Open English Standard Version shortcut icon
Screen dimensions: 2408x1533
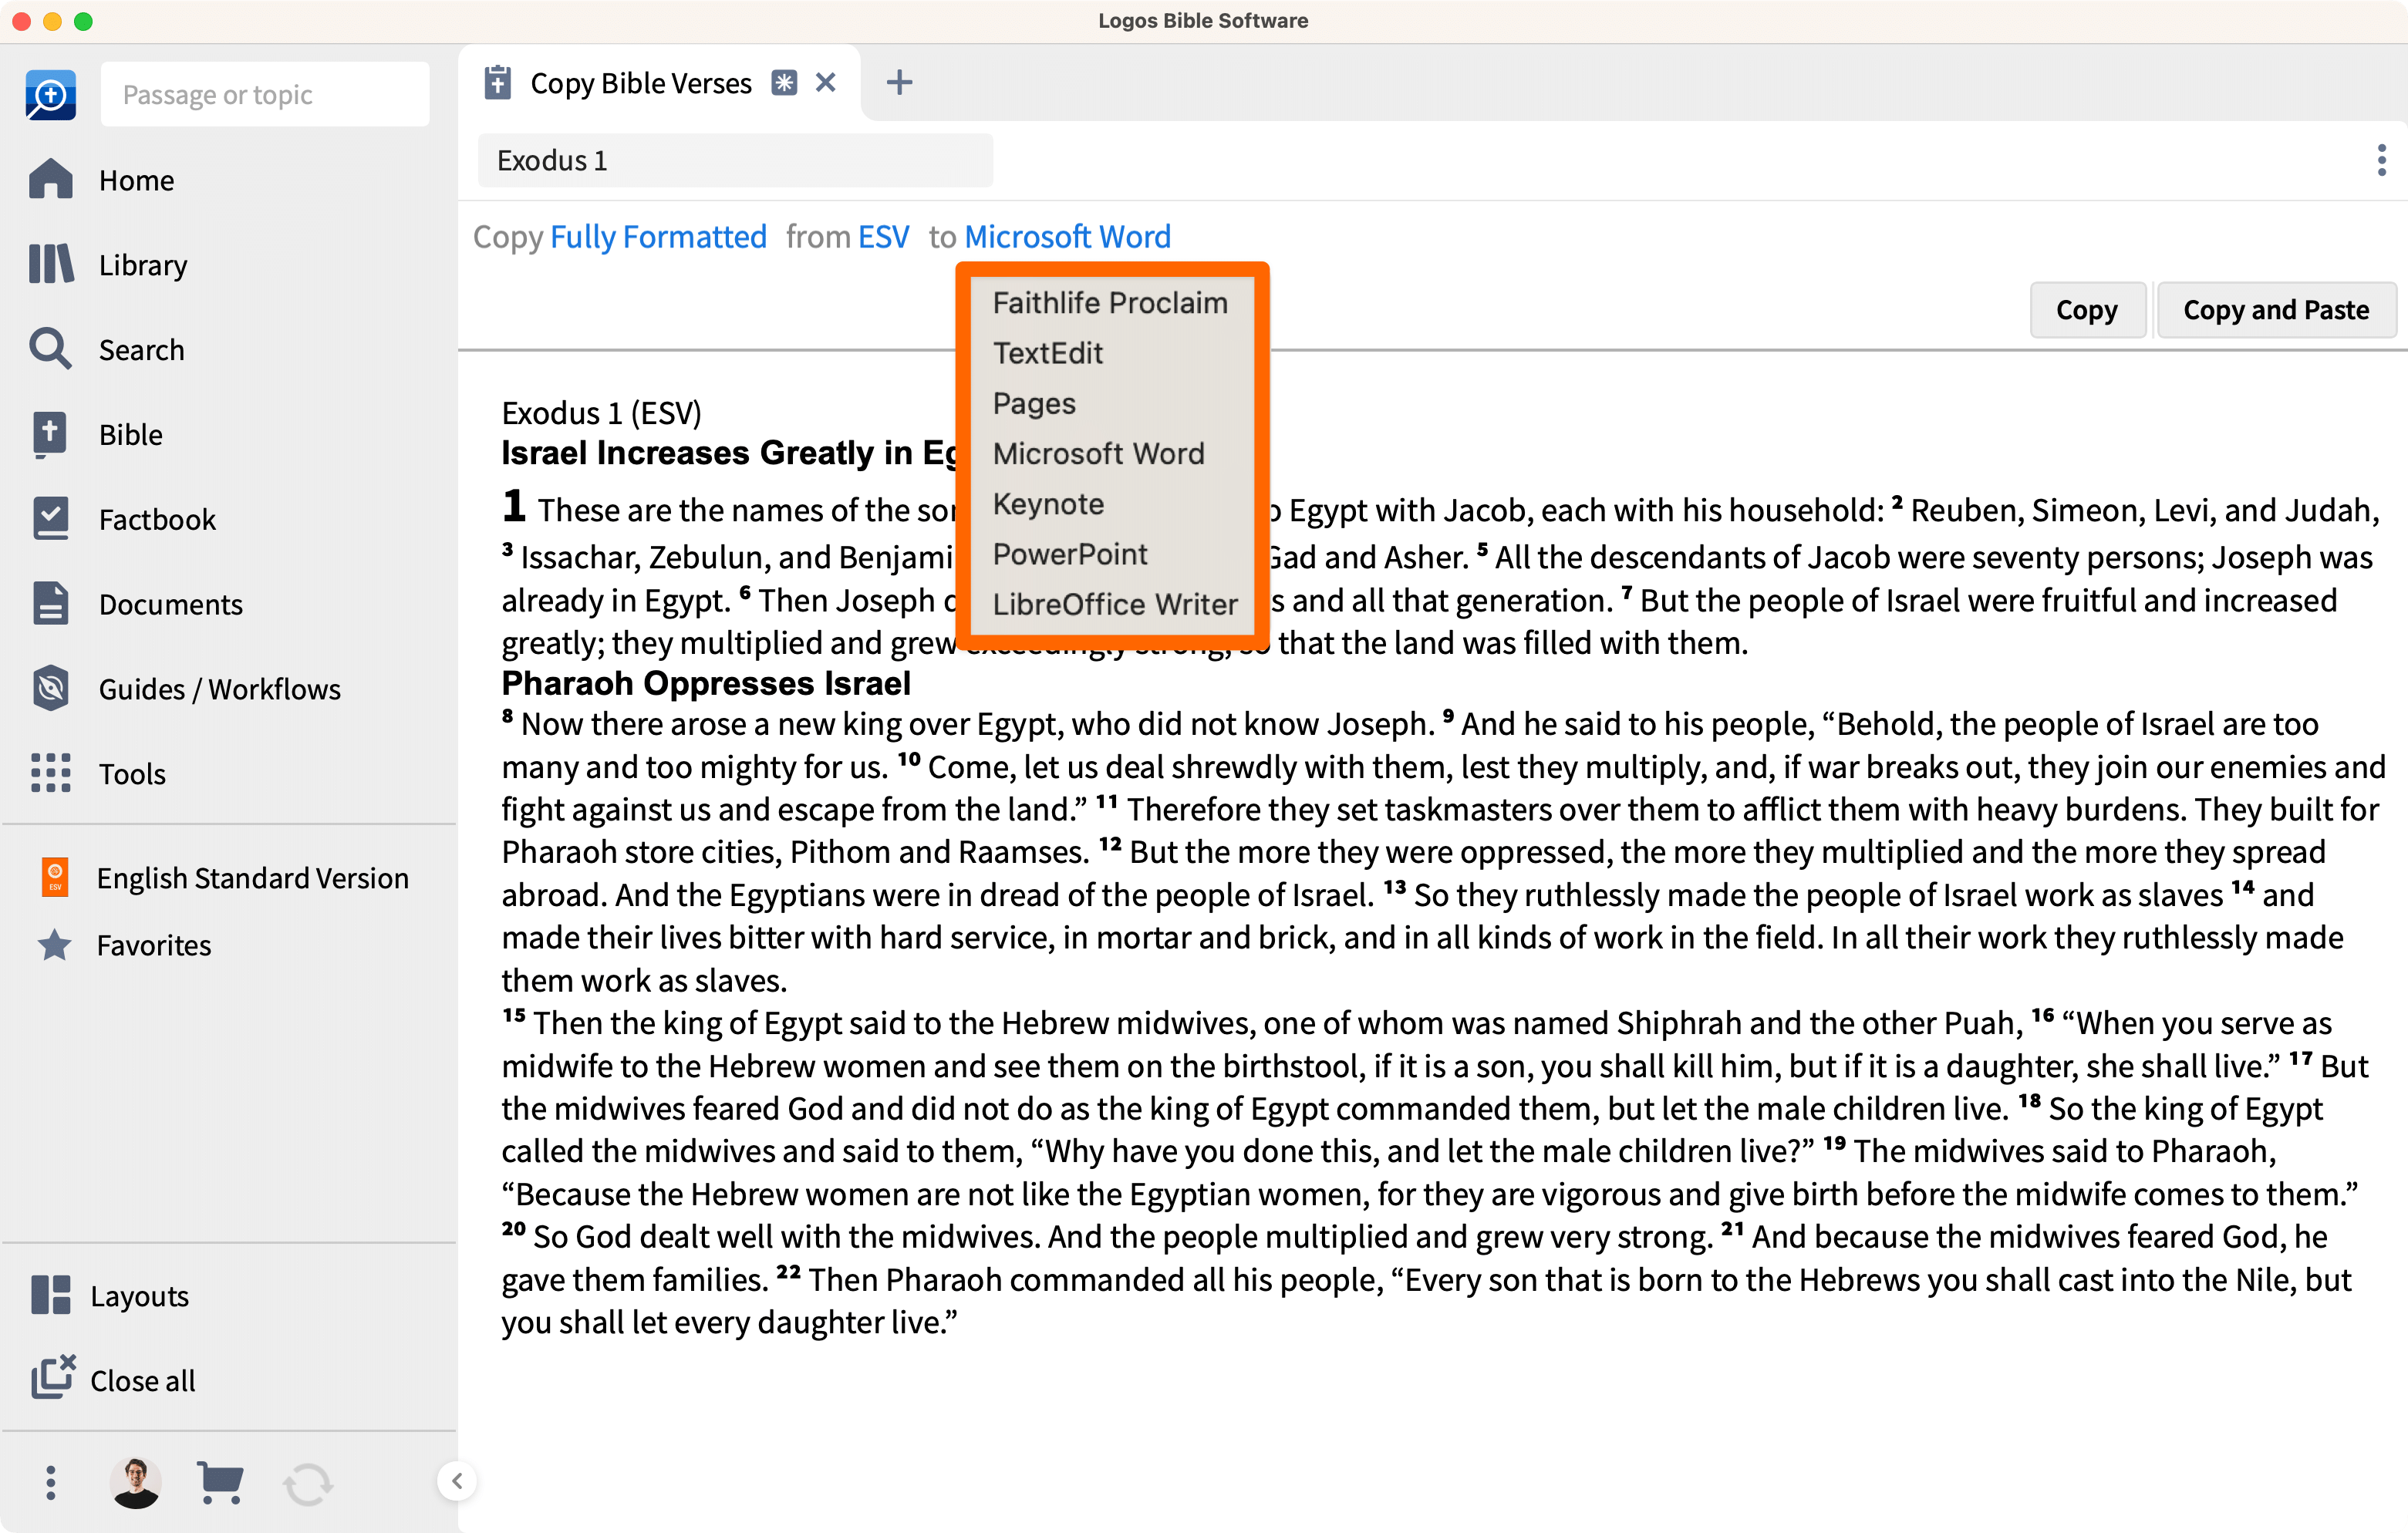(x=55, y=877)
